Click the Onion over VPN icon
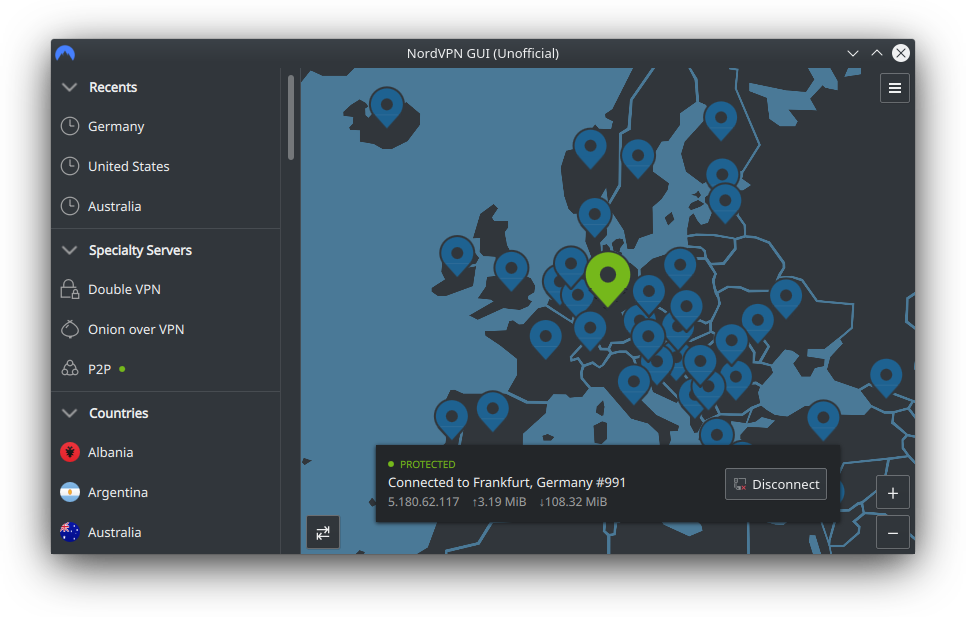The height and width of the screenshot is (617, 966). pyautogui.click(x=70, y=329)
